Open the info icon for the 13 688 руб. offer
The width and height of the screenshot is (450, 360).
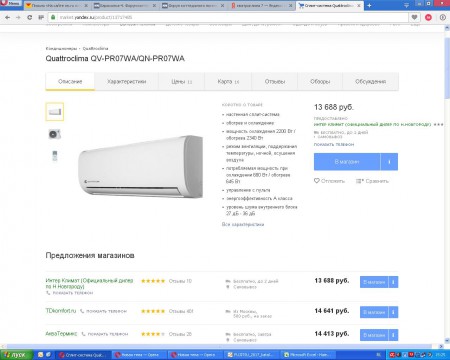393,282
